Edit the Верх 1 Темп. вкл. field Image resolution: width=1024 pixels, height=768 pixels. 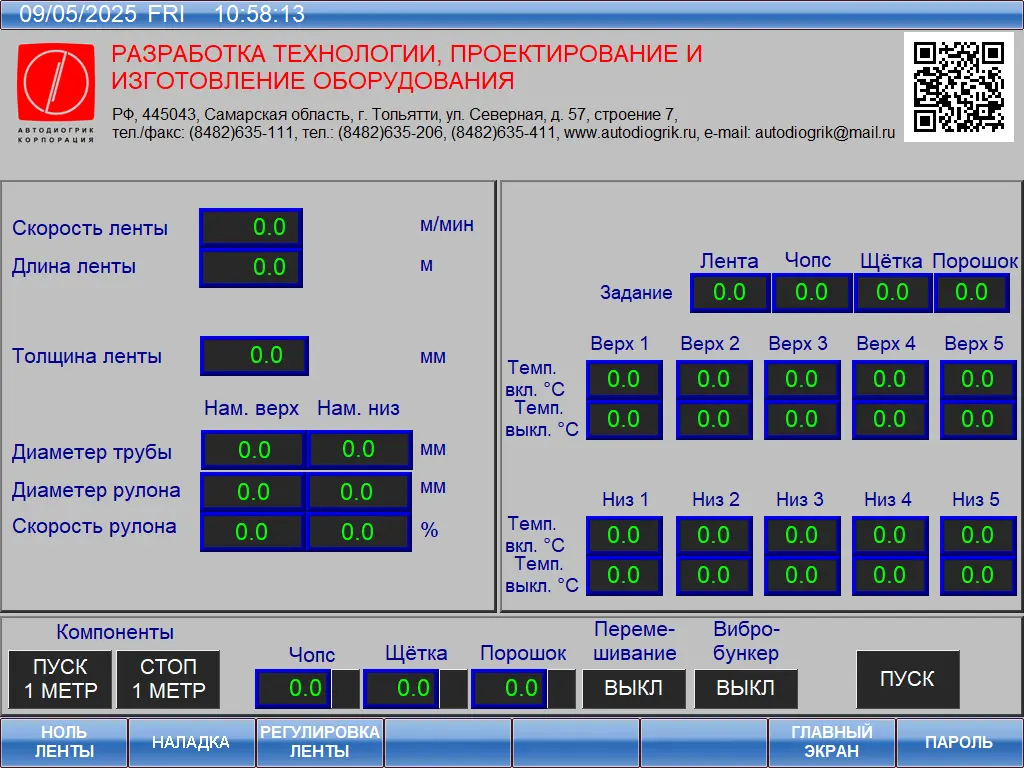624,379
